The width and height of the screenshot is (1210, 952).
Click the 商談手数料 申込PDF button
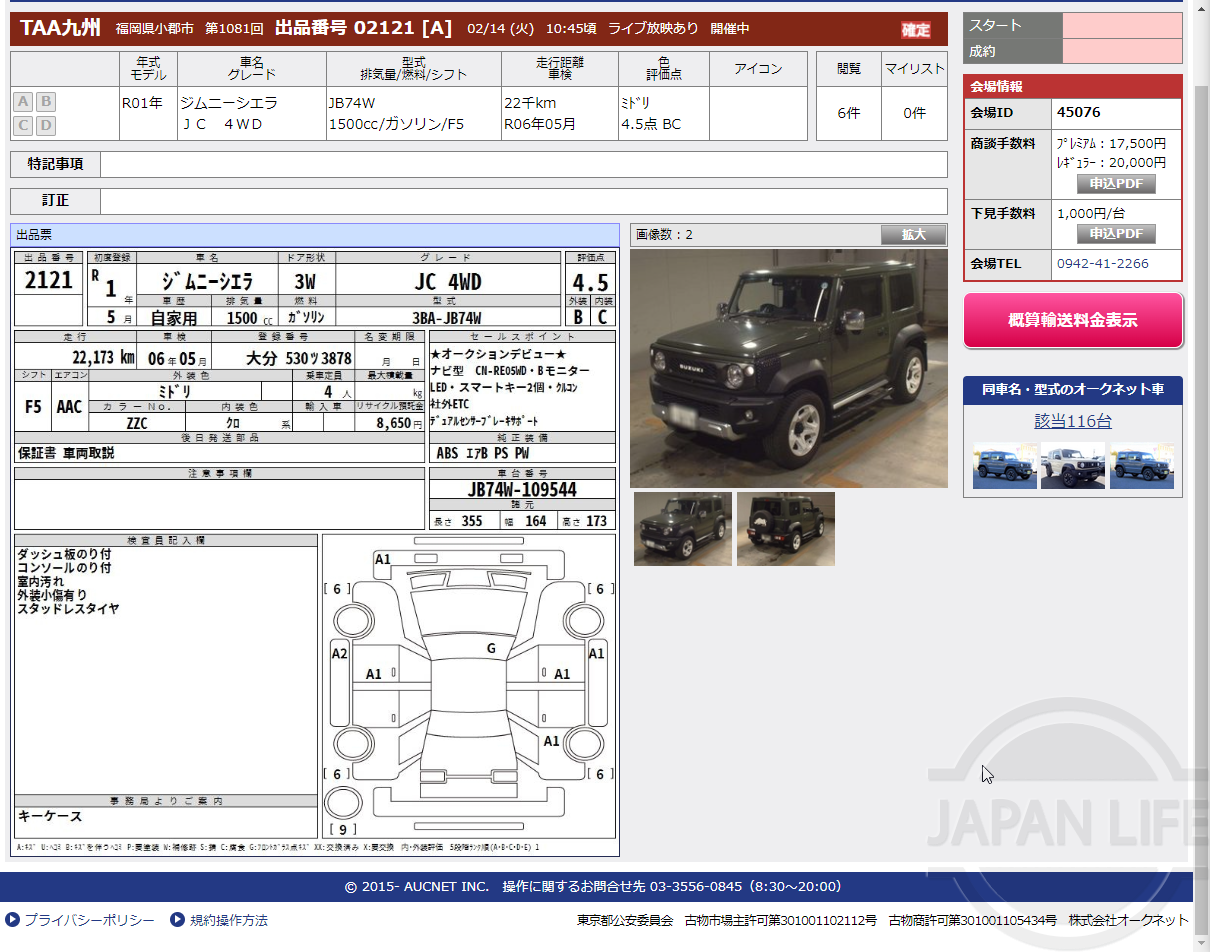(1116, 184)
